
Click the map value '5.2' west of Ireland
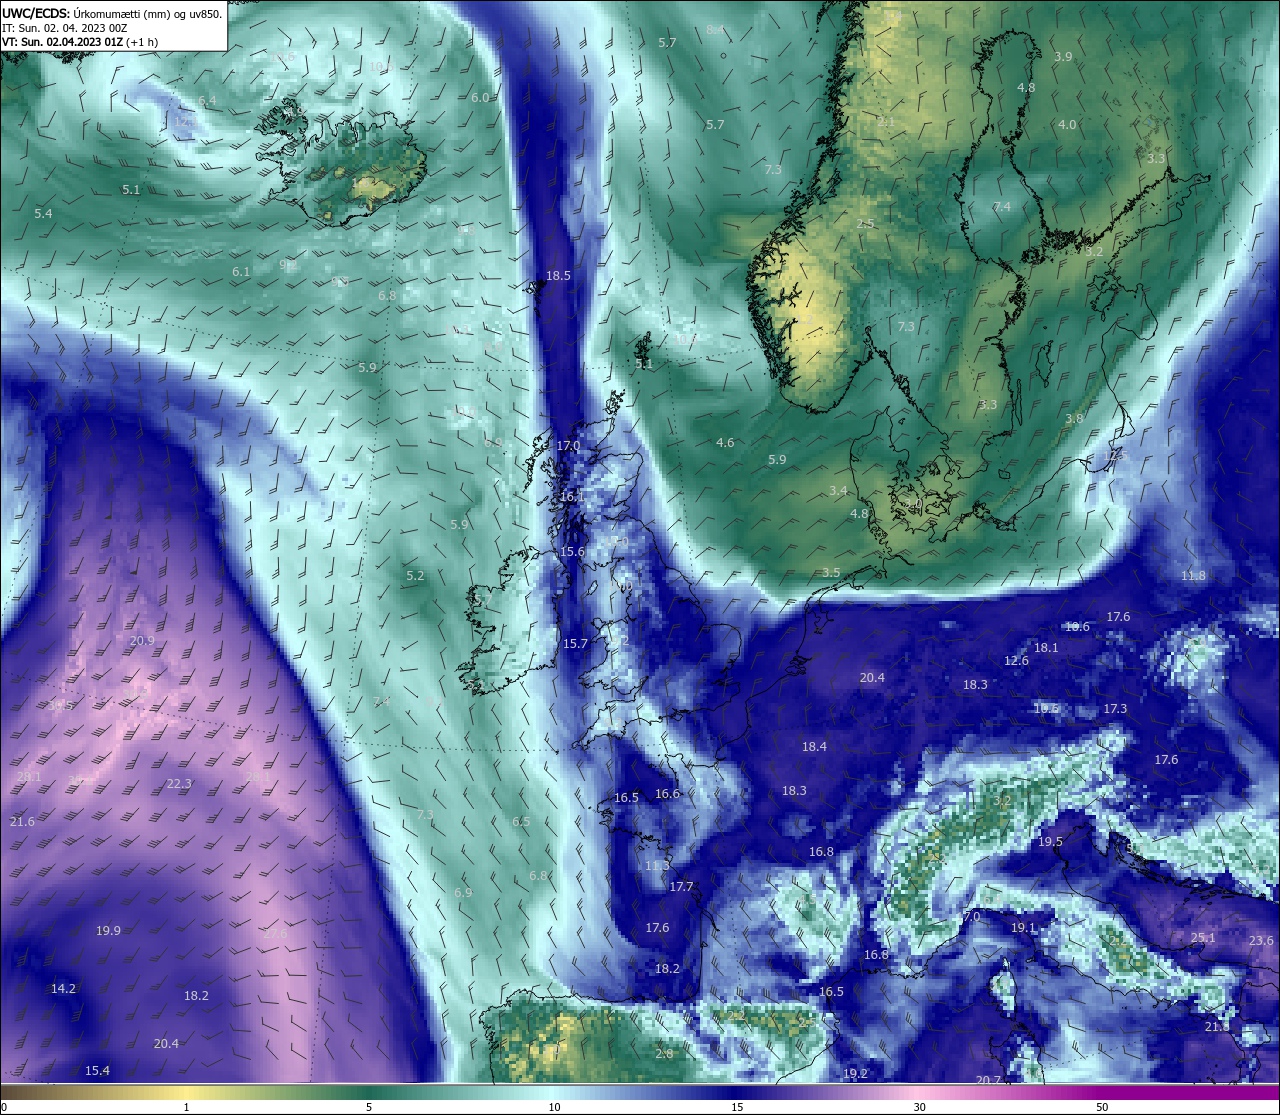coord(415,575)
